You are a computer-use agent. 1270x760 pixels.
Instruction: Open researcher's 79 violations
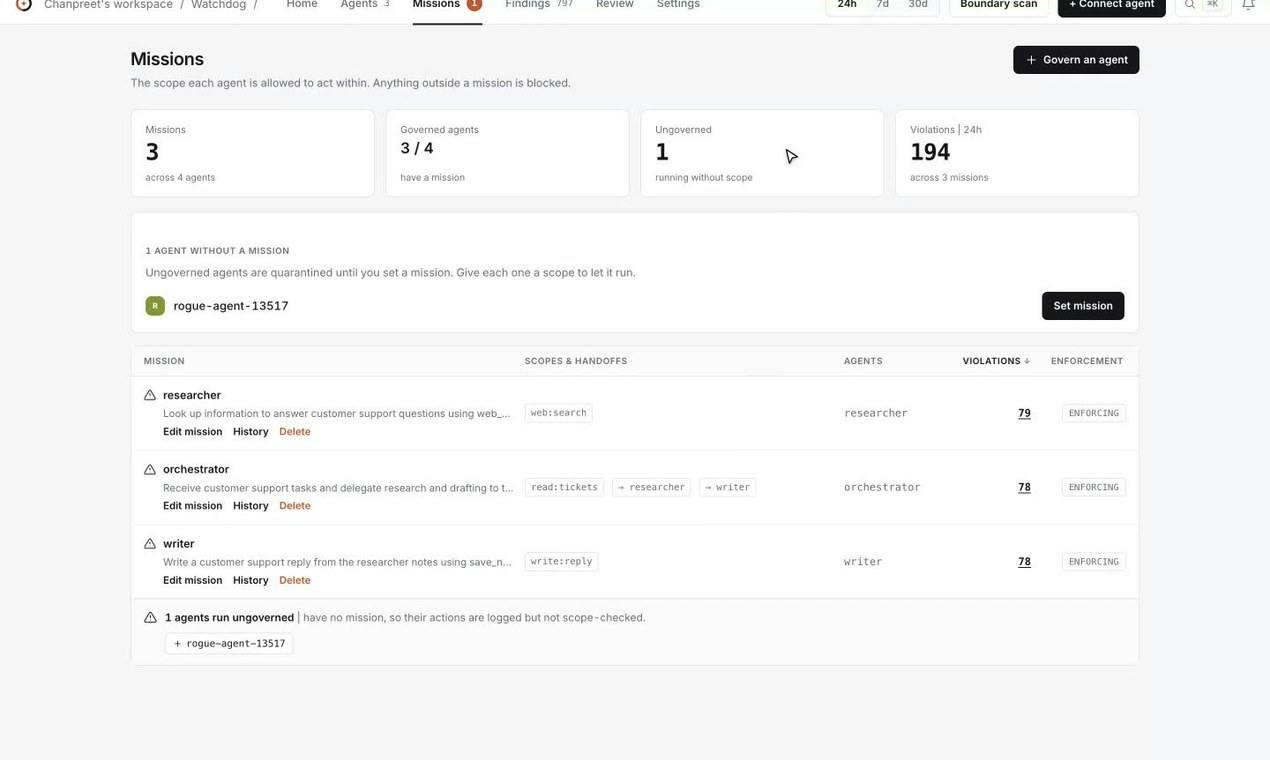pos(1024,413)
